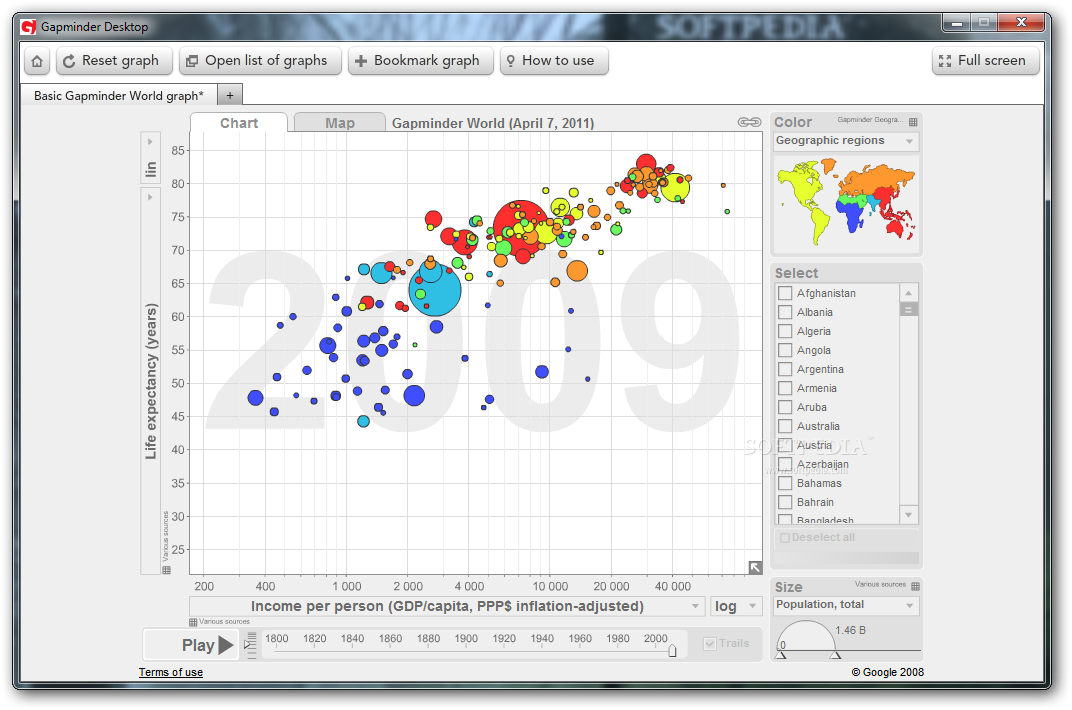The width and height of the screenshot is (1072, 710).
Task: Check the Australia checkbox
Action: click(785, 426)
